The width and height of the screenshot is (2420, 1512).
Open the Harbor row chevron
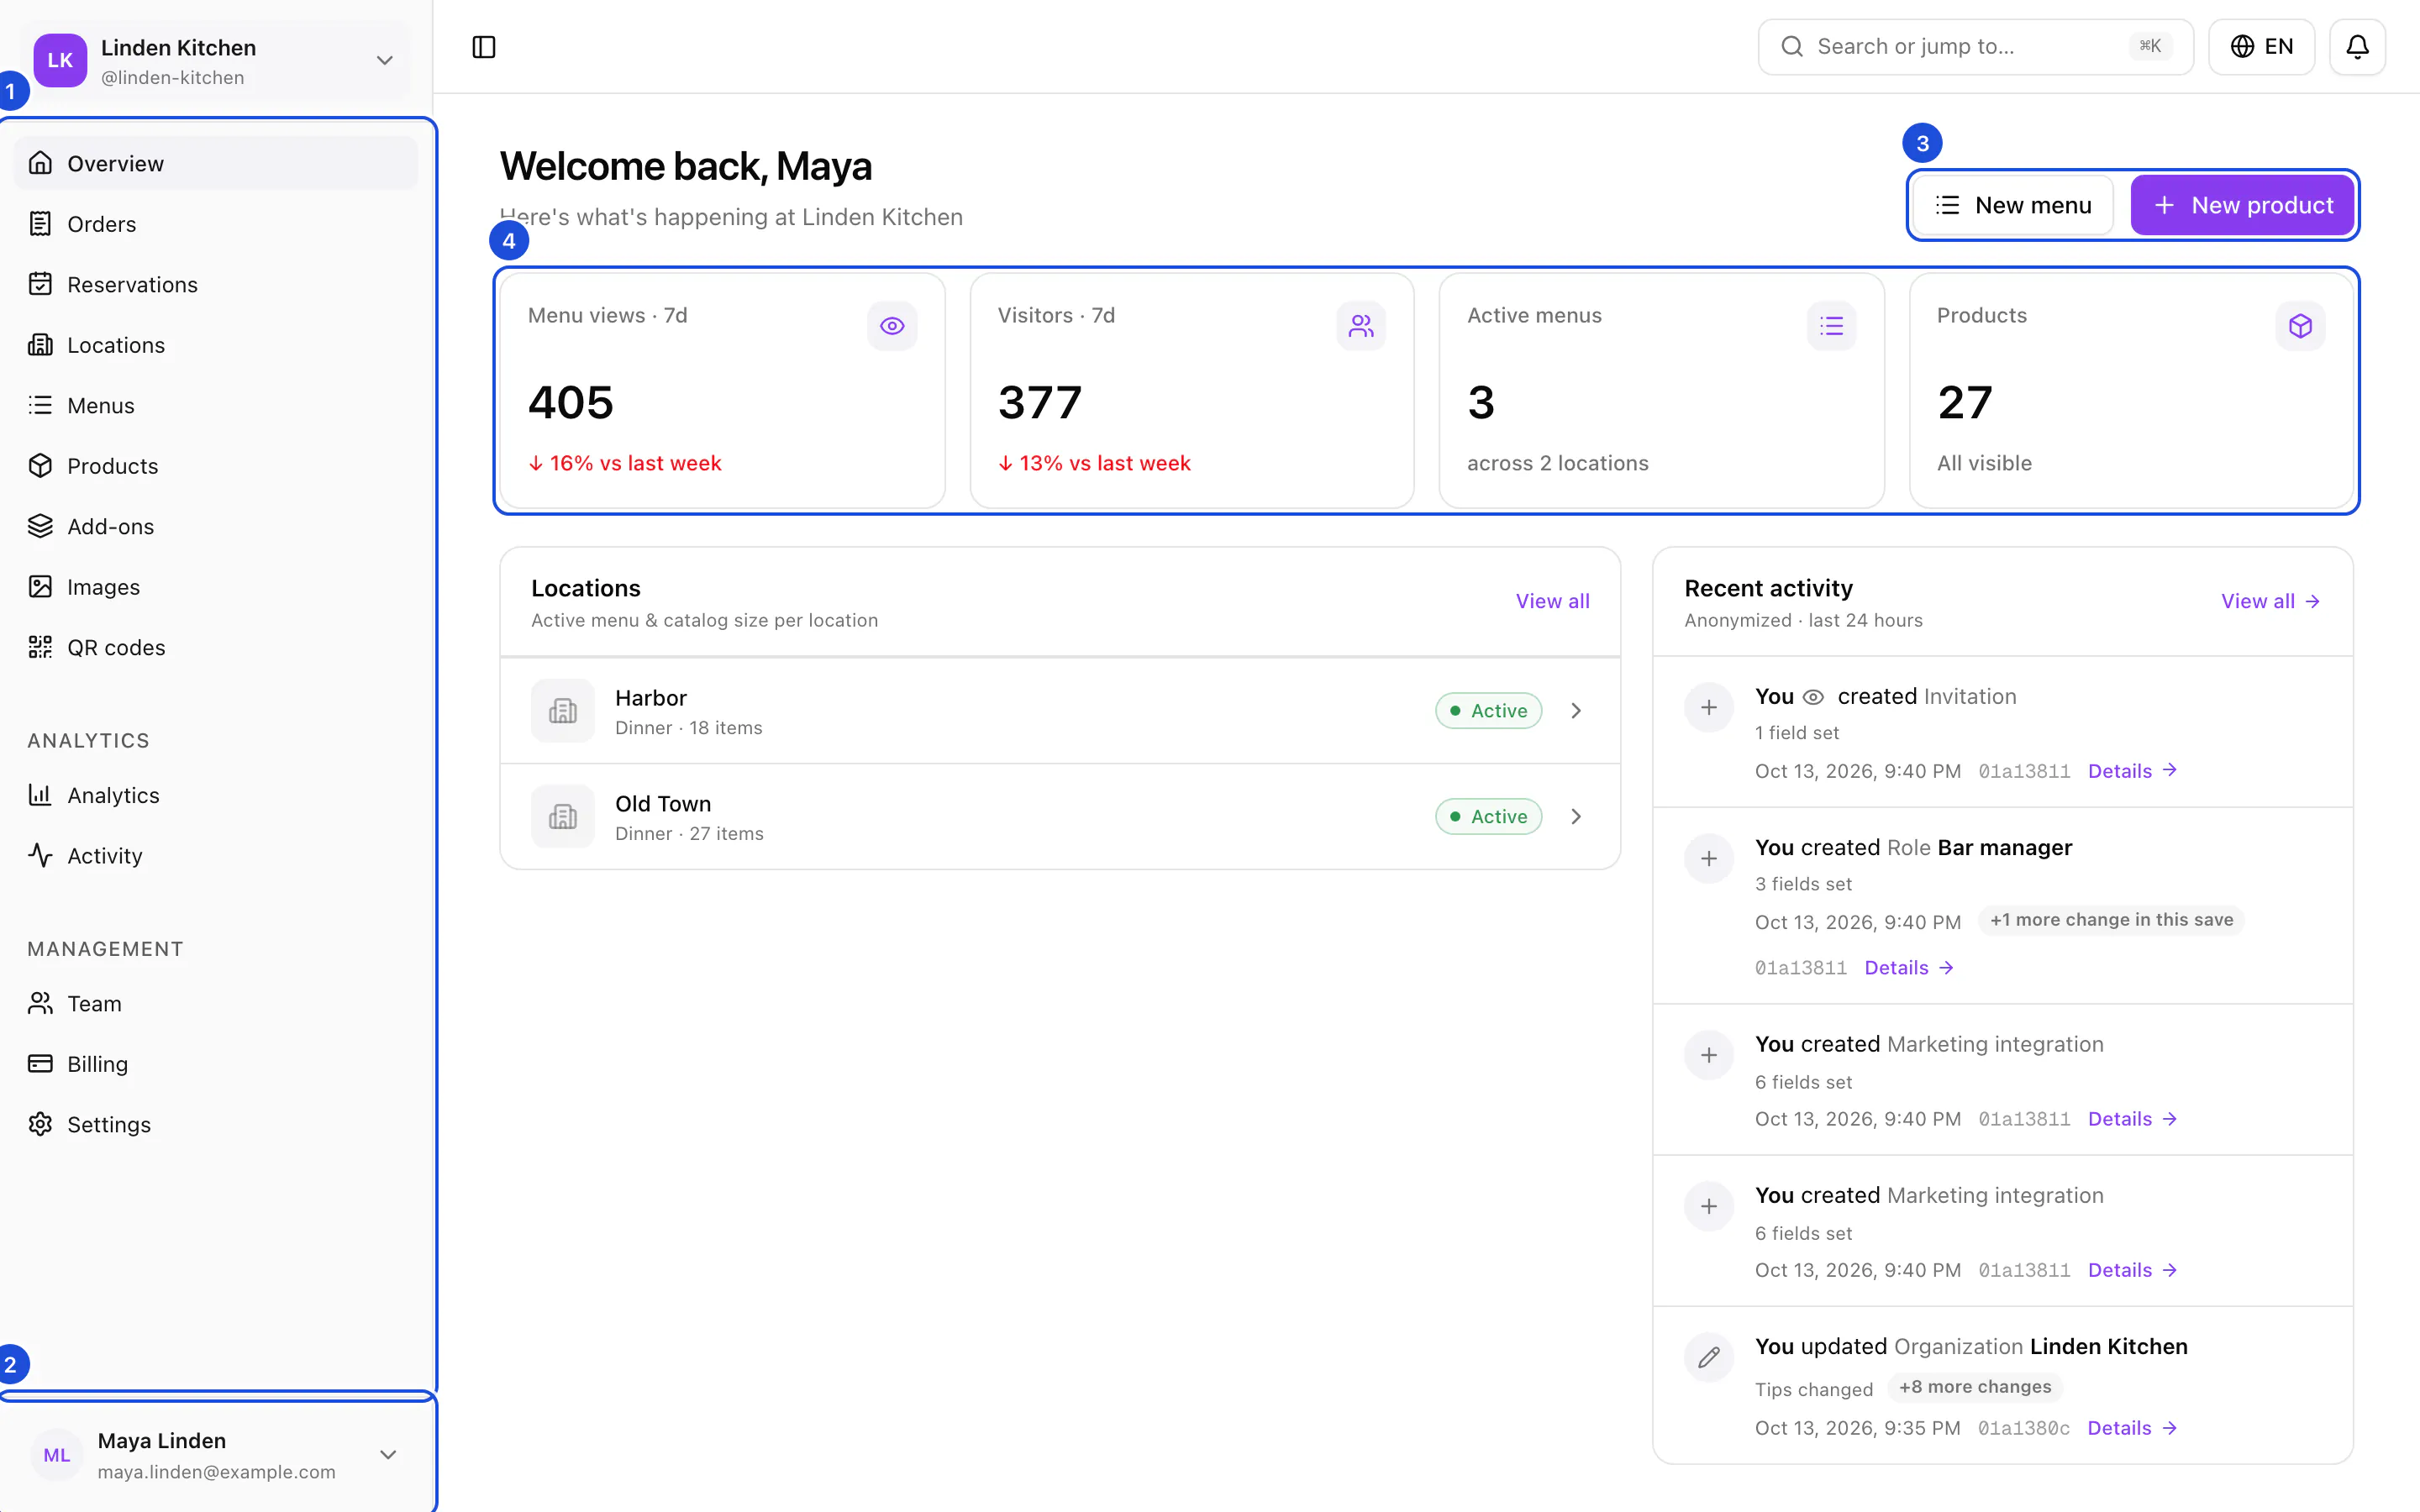[x=1576, y=711]
